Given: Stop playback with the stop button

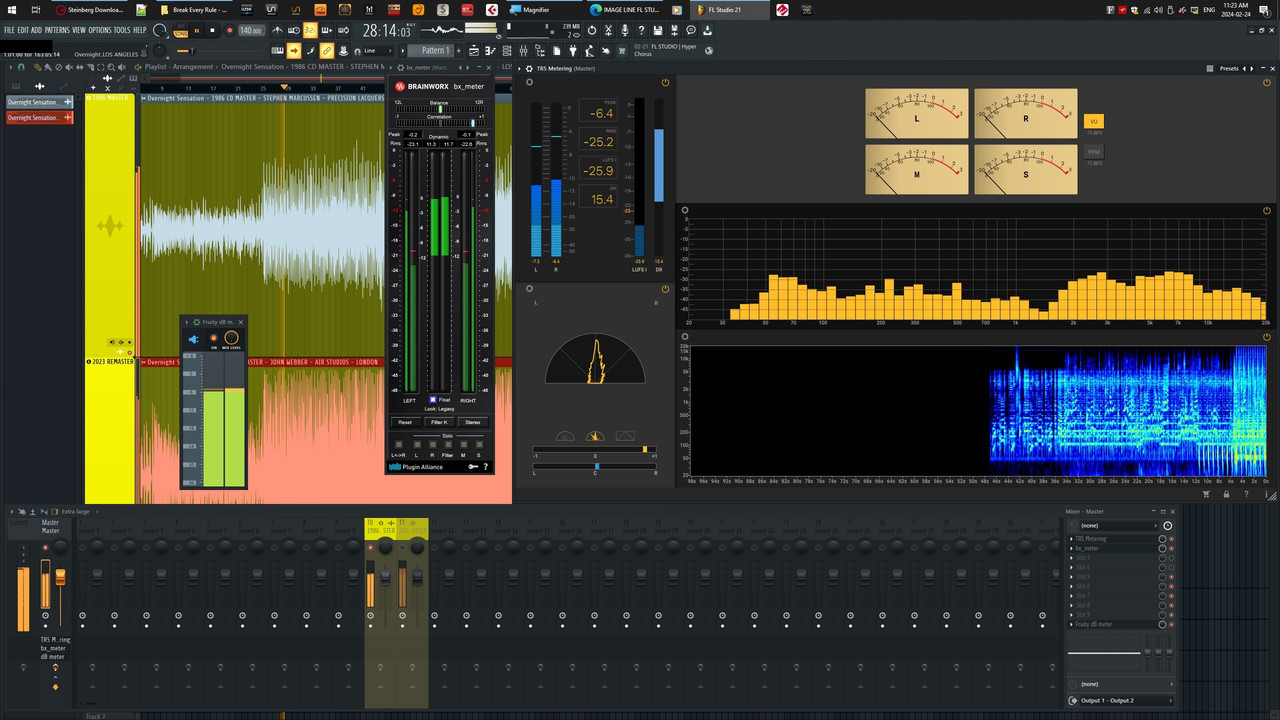Looking at the screenshot, I should click(212, 30).
